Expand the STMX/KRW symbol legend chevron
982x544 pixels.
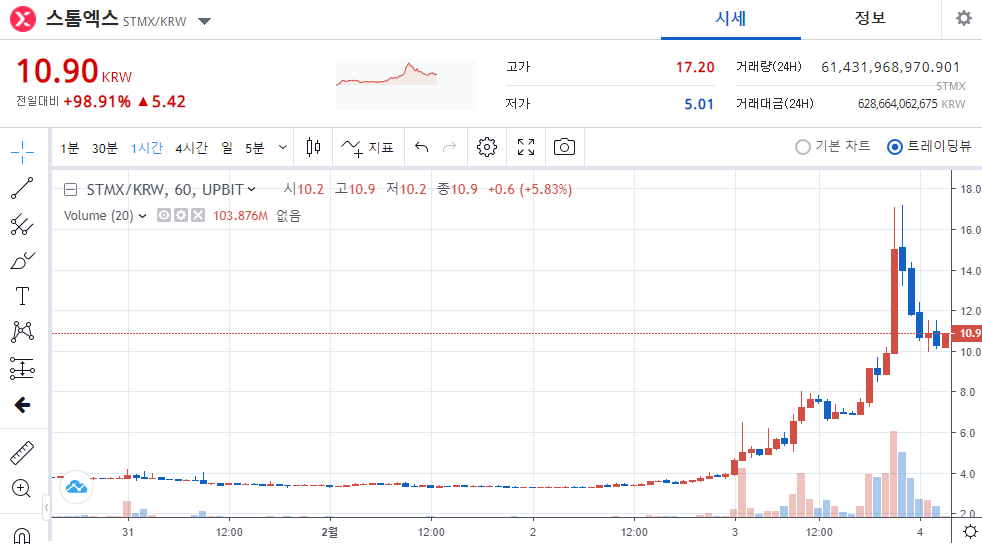tap(252, 189)
